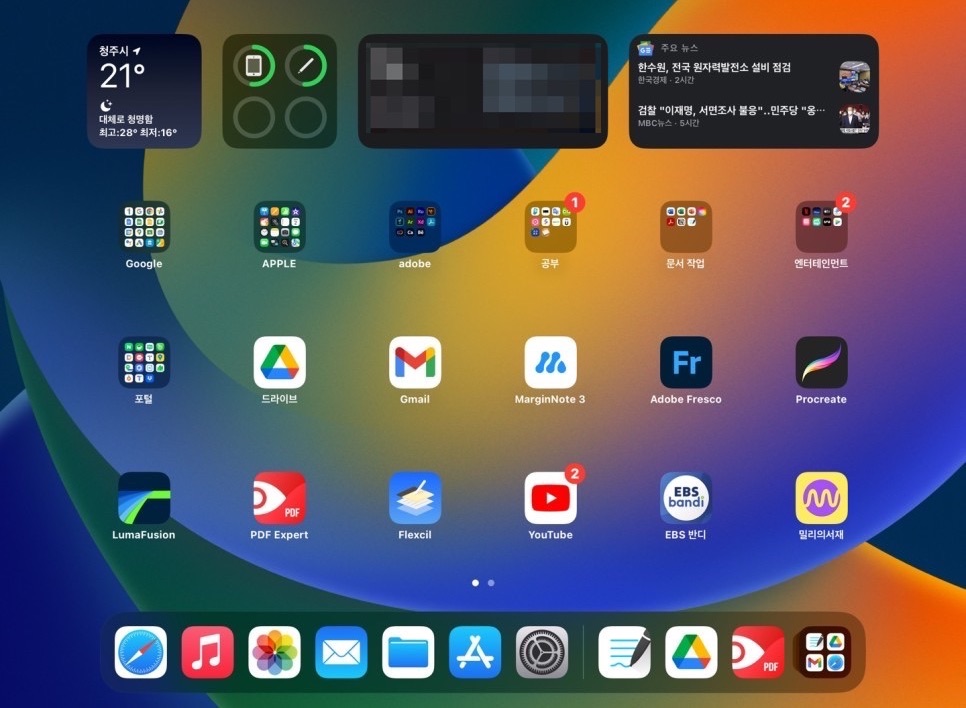Image resolution: width=966 pixels, height=708 pixels.
Task: Open Files app from the dock
Action: tap(408, 652)
